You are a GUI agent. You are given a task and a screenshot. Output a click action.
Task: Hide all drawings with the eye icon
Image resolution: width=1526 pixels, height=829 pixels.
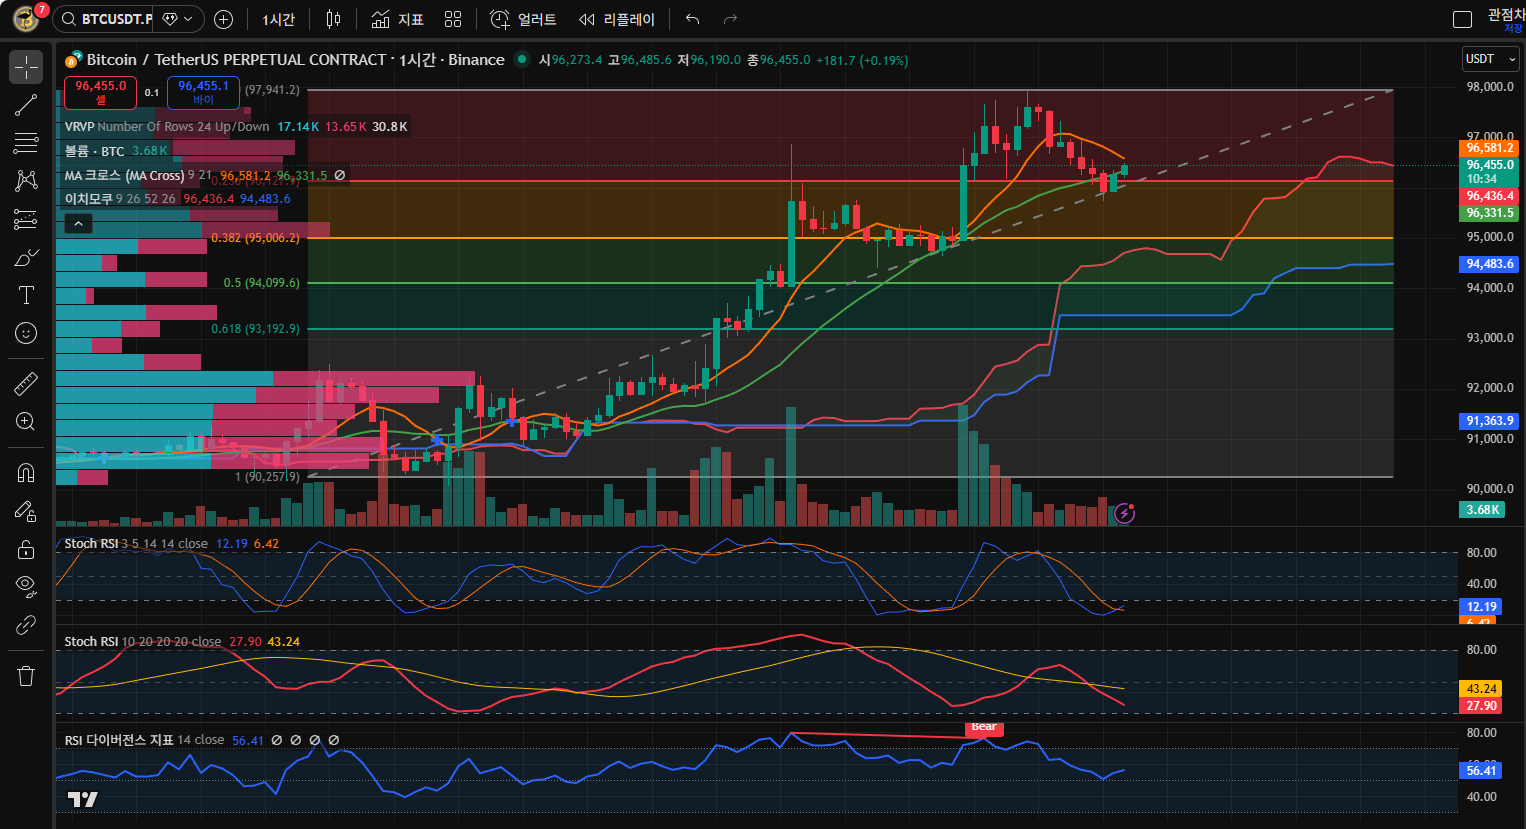(26, 586)
